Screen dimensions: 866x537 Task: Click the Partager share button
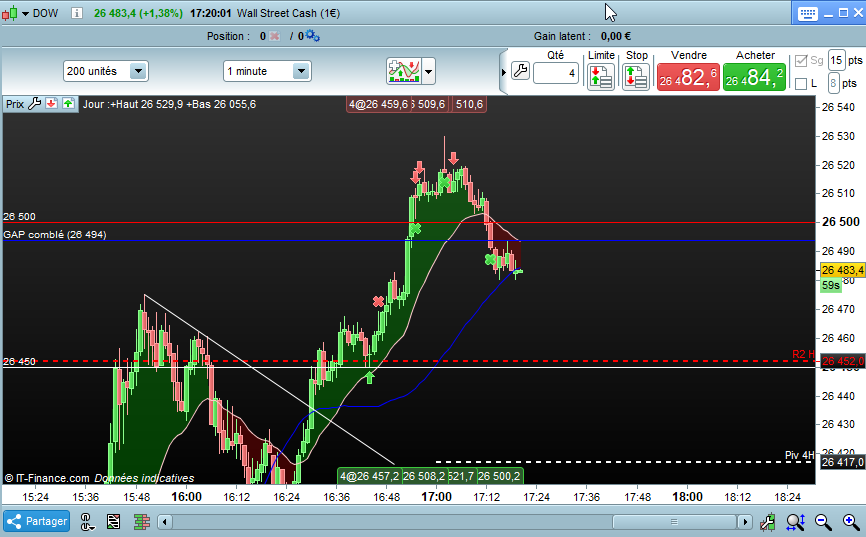tap(37, 521)
